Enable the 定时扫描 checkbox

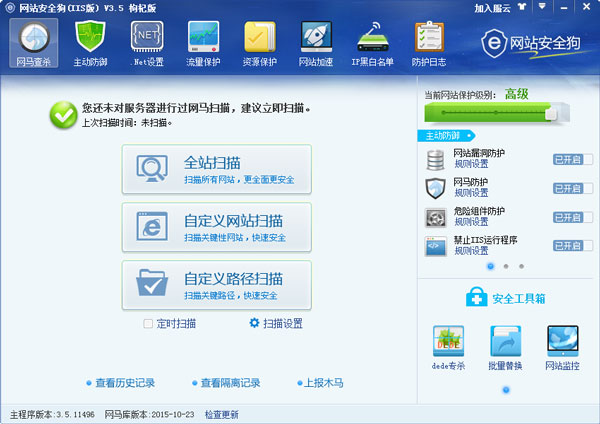(148, 324)
